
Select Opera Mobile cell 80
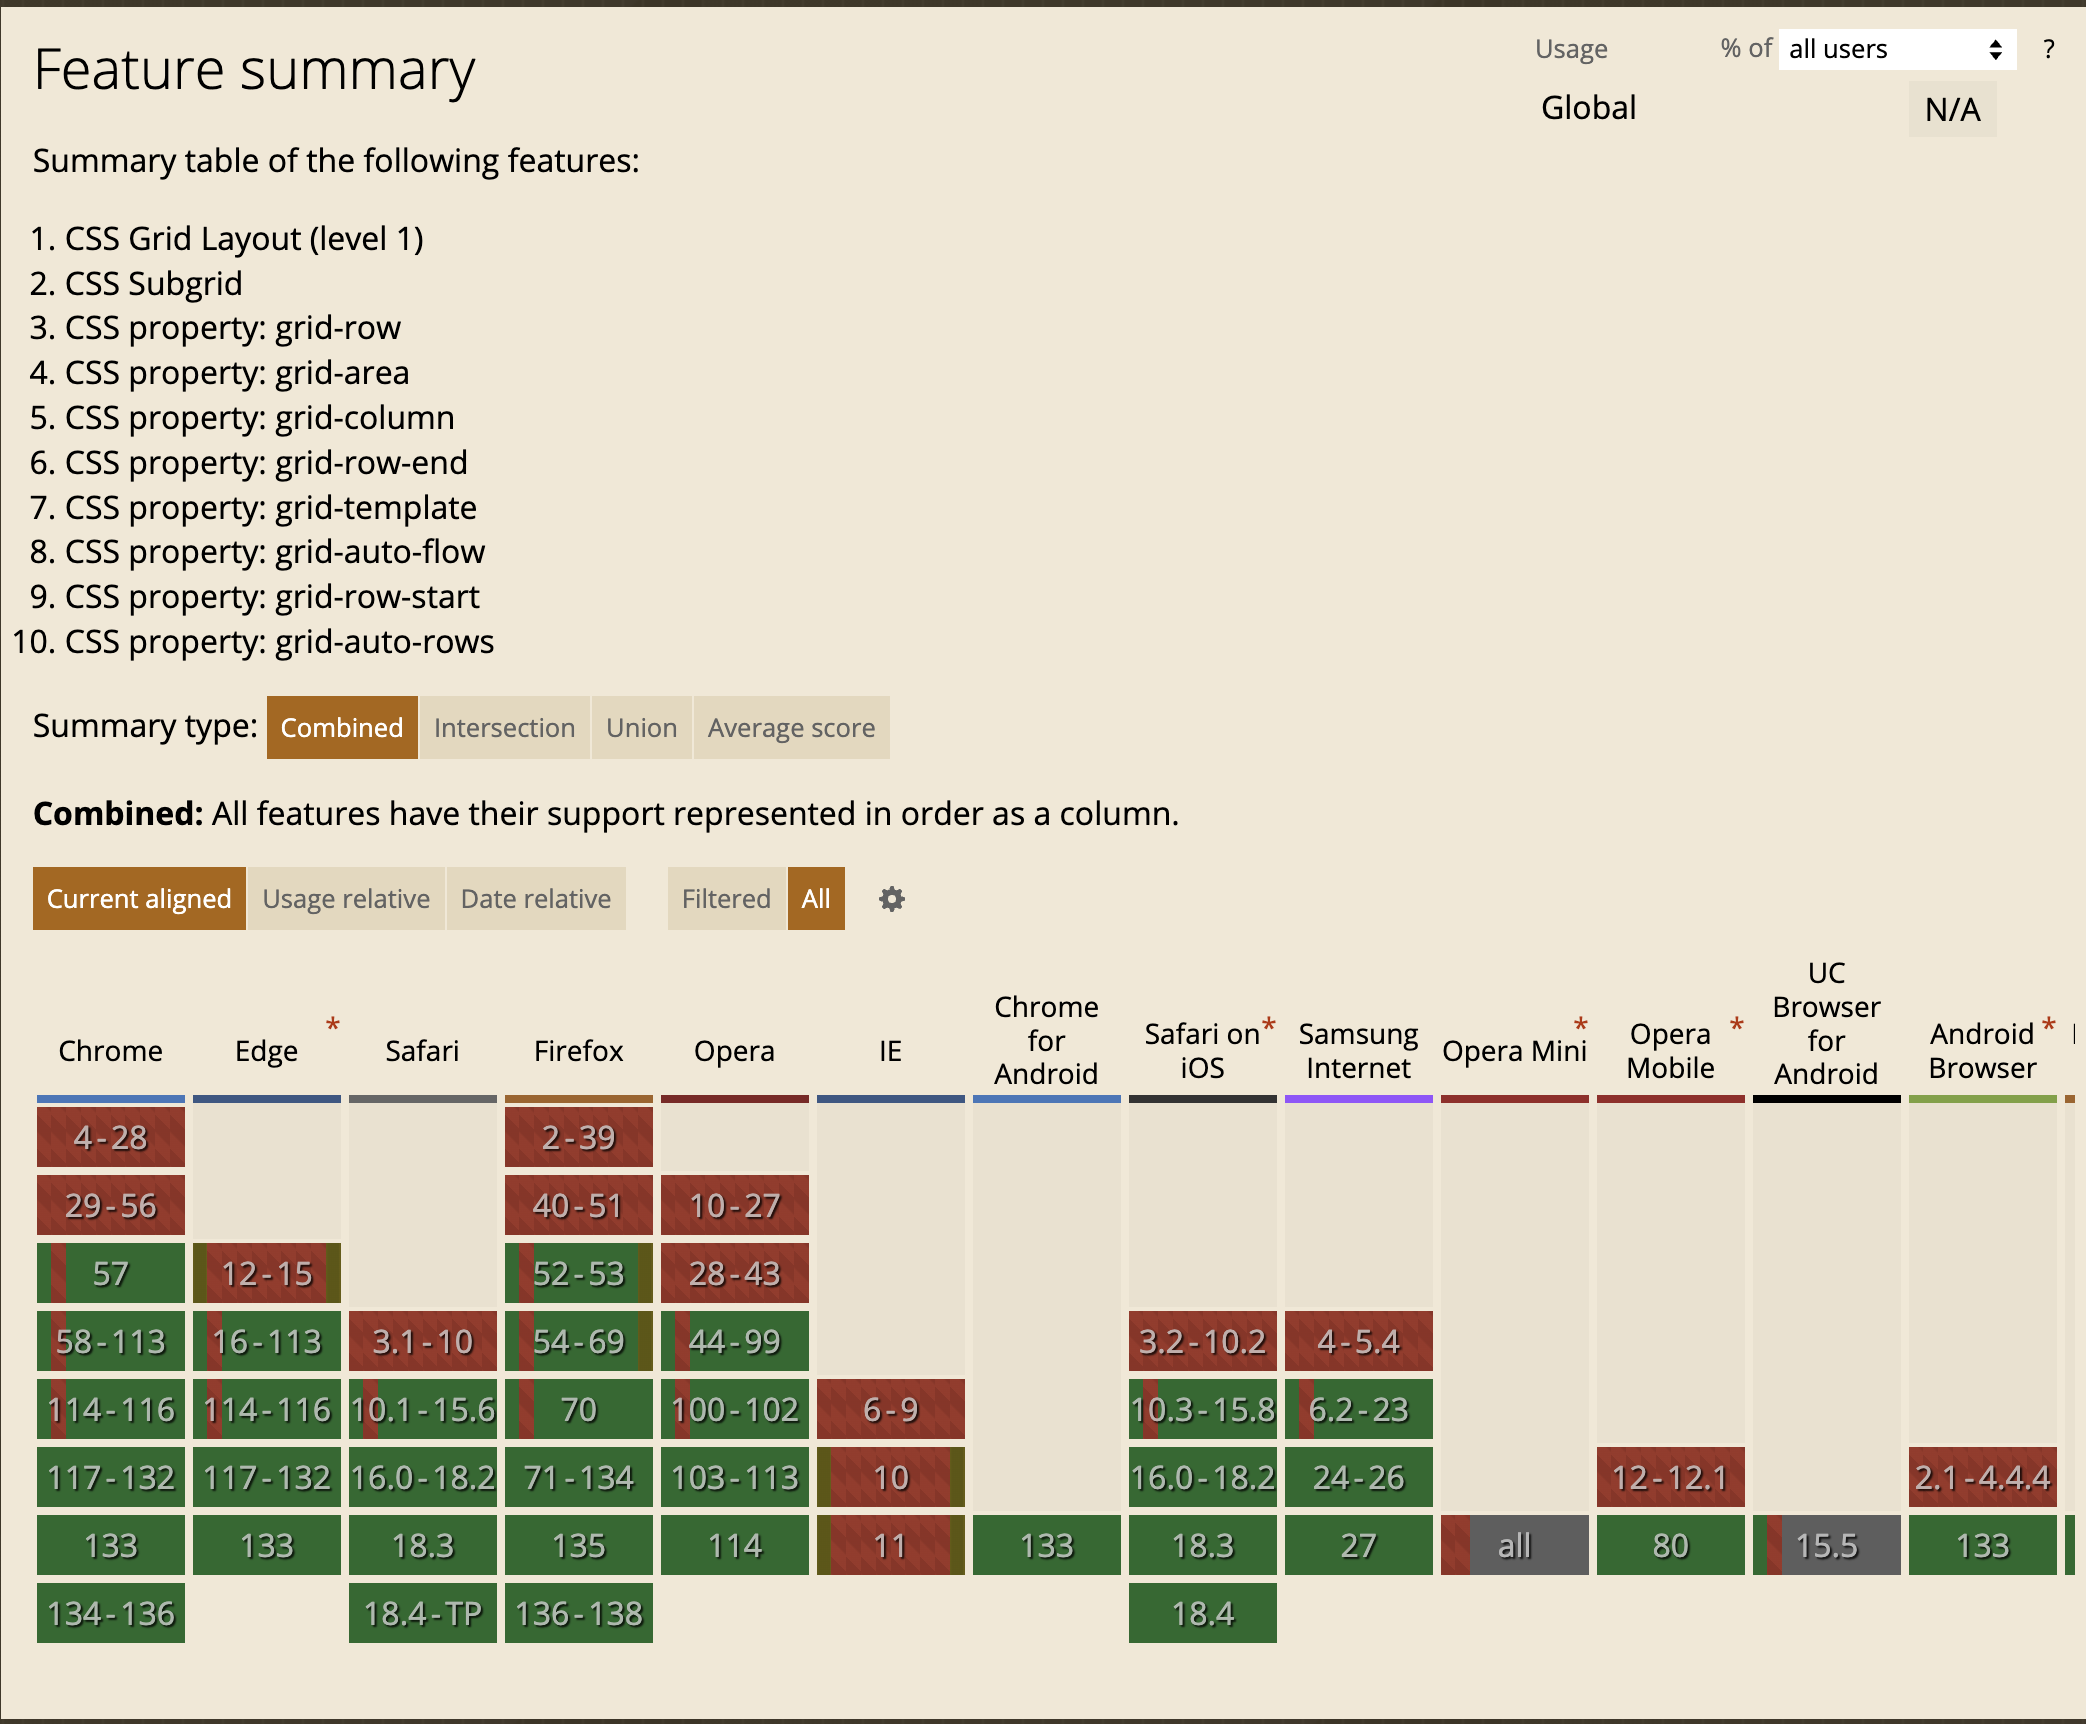pyautogui.click(x=1671, y=1545)
